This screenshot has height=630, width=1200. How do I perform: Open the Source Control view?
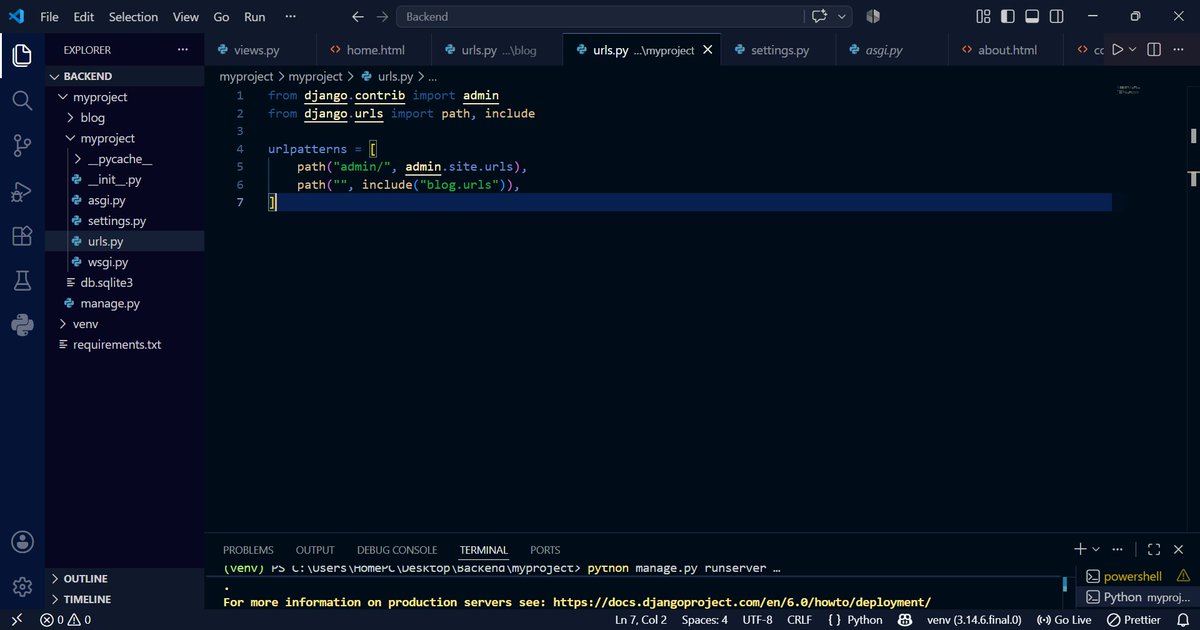tap(22, 145)
